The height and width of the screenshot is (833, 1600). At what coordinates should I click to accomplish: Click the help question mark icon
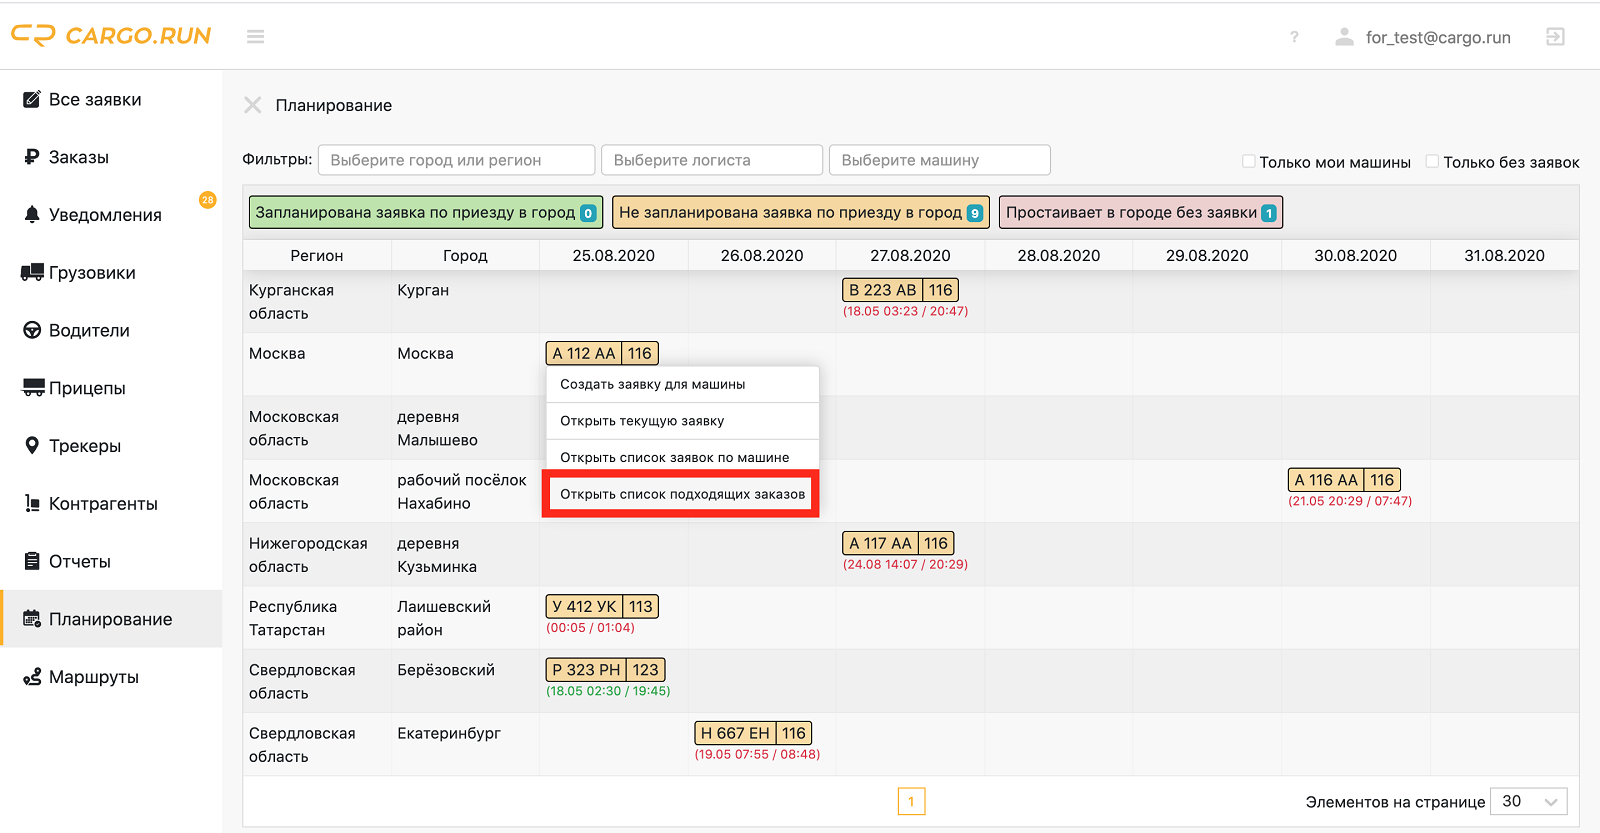(x=1294, y=37)
